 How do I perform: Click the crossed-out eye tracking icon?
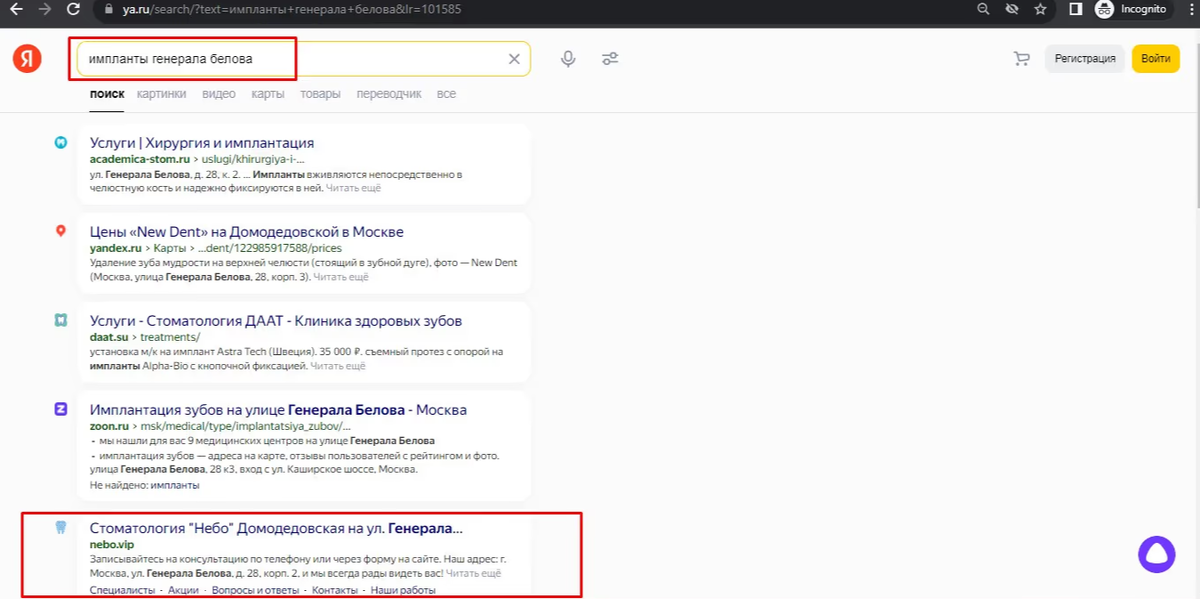tap(1012, 9)
